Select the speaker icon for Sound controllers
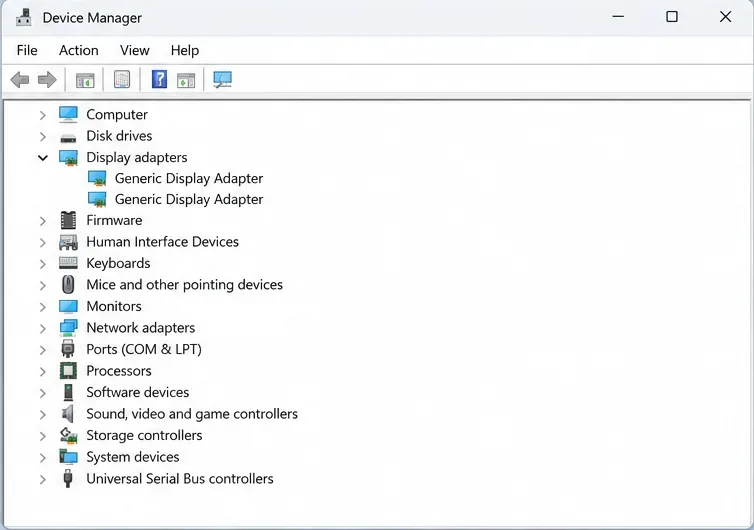Image resolution: width=754 pixels, height=530 pixels. click(68, 414)
